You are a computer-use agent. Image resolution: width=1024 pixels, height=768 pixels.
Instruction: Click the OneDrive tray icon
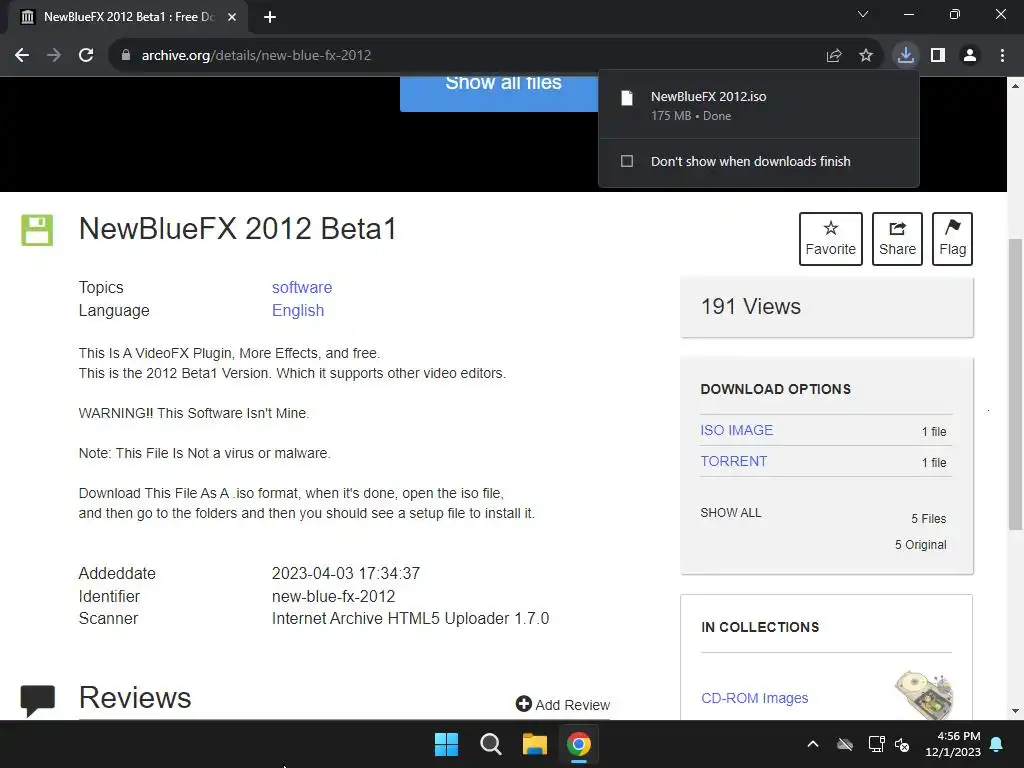[844, 744]
